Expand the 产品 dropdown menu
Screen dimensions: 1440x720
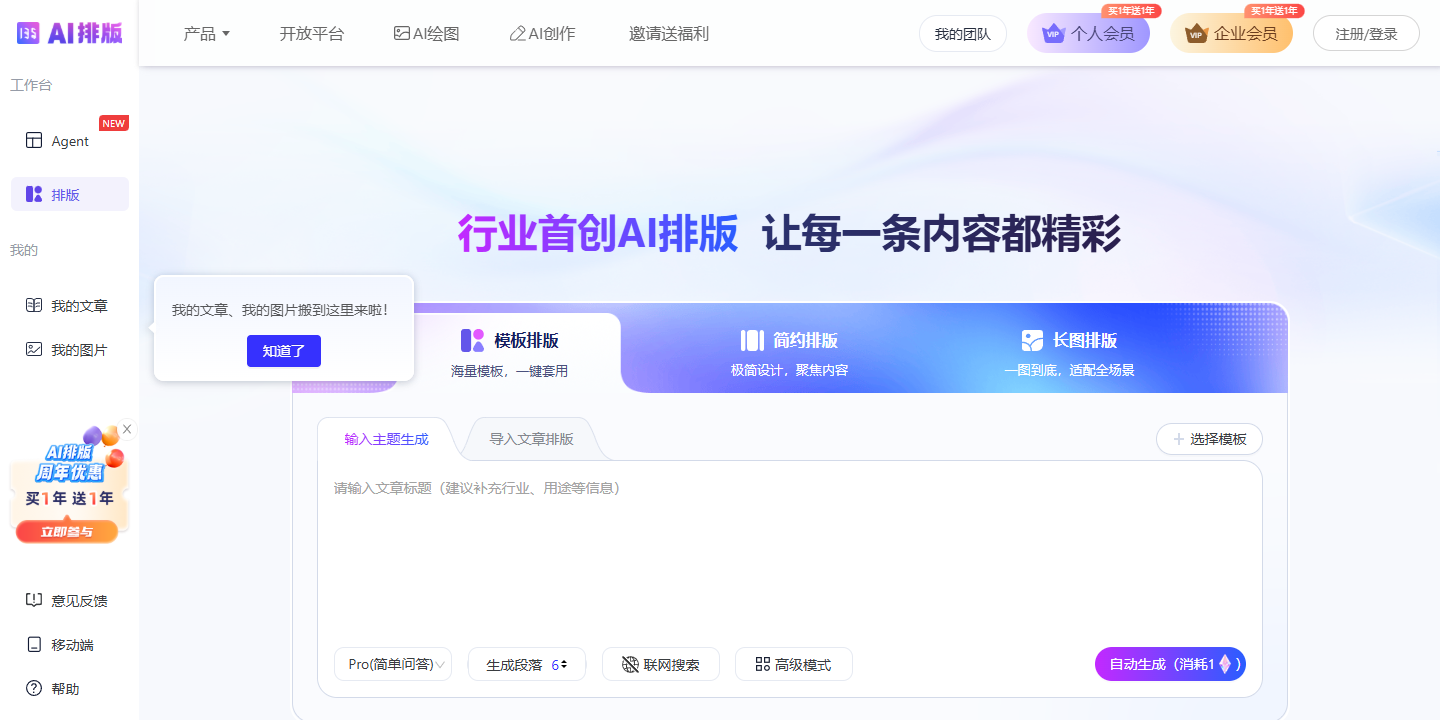207,33
